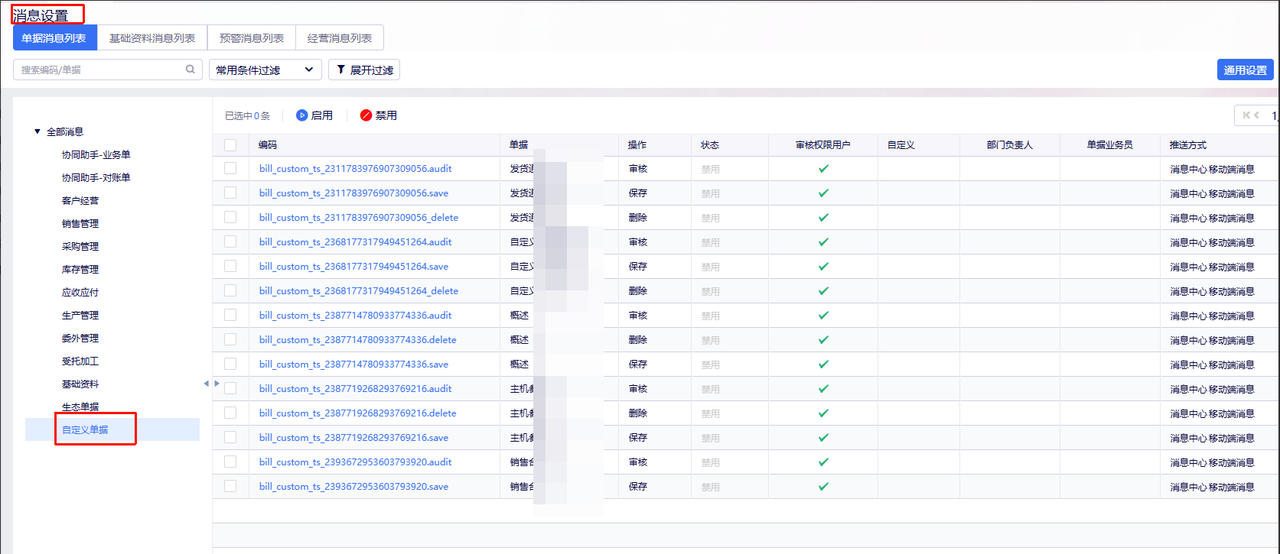
Task: Click the 自定义 column header
Action: click(x=901, y=145)
